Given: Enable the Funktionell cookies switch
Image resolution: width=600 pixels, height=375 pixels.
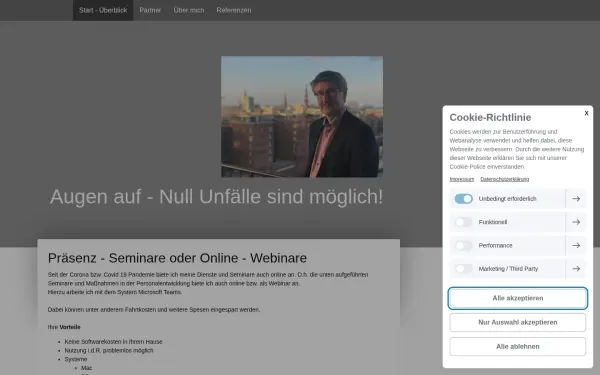Looking at the screenshot, I should 463,222.
